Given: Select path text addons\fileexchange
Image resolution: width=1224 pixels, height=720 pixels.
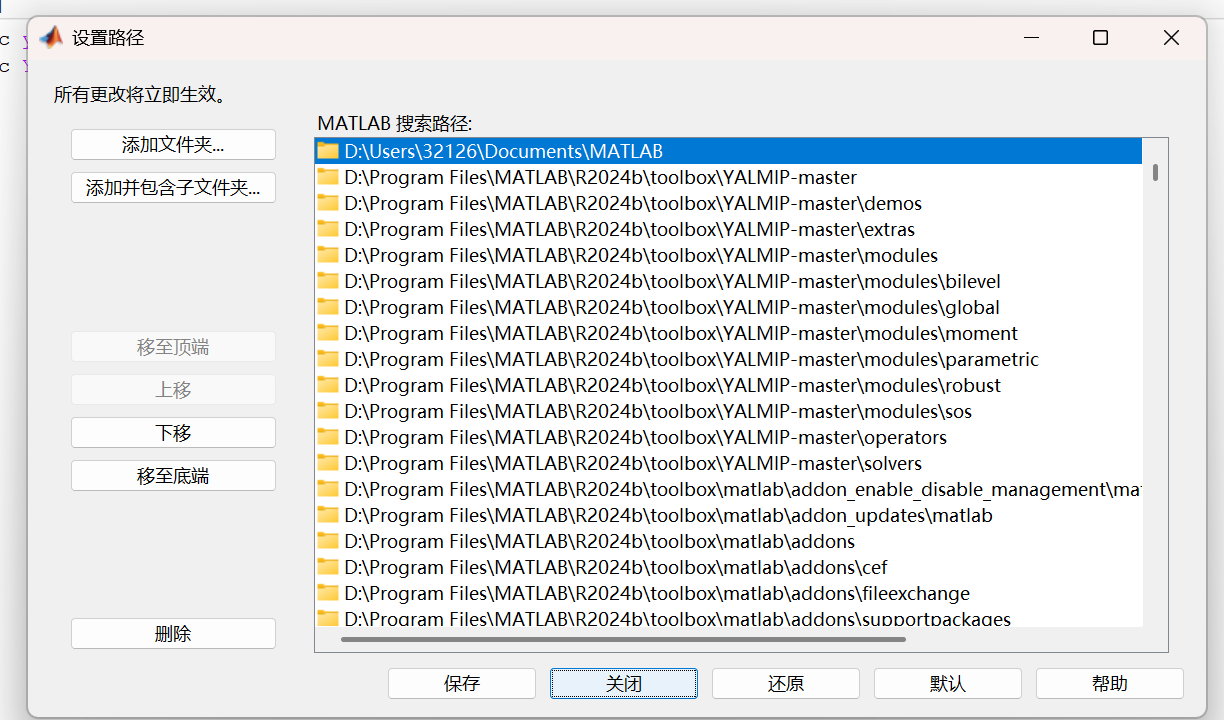Looking at the screenshot, I should coord(657,593).
